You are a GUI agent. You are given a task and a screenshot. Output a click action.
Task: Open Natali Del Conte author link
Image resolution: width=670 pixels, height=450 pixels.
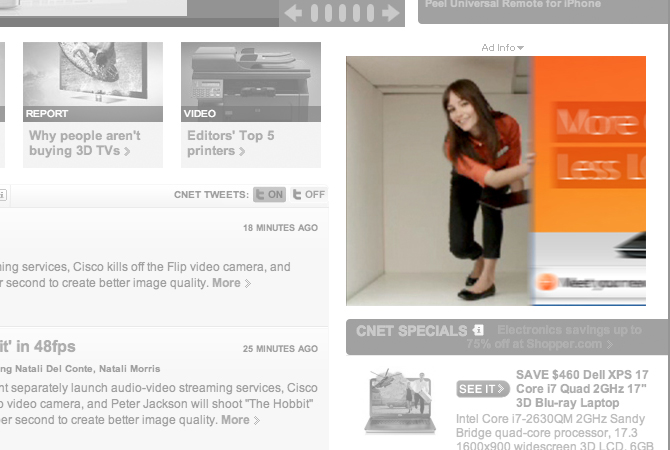pos(55,368)
